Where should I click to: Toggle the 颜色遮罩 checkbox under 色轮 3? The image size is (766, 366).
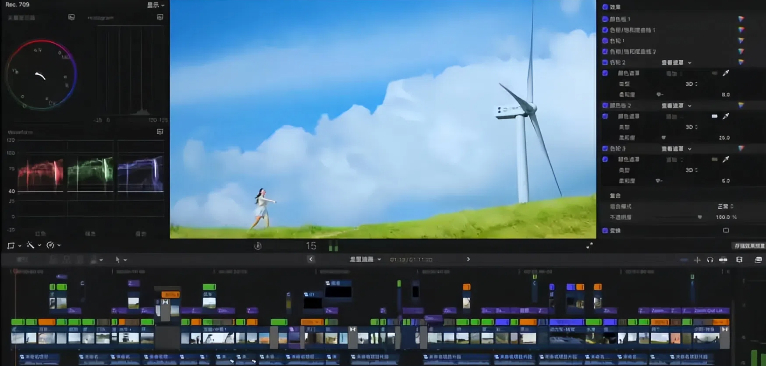[605, 159]
